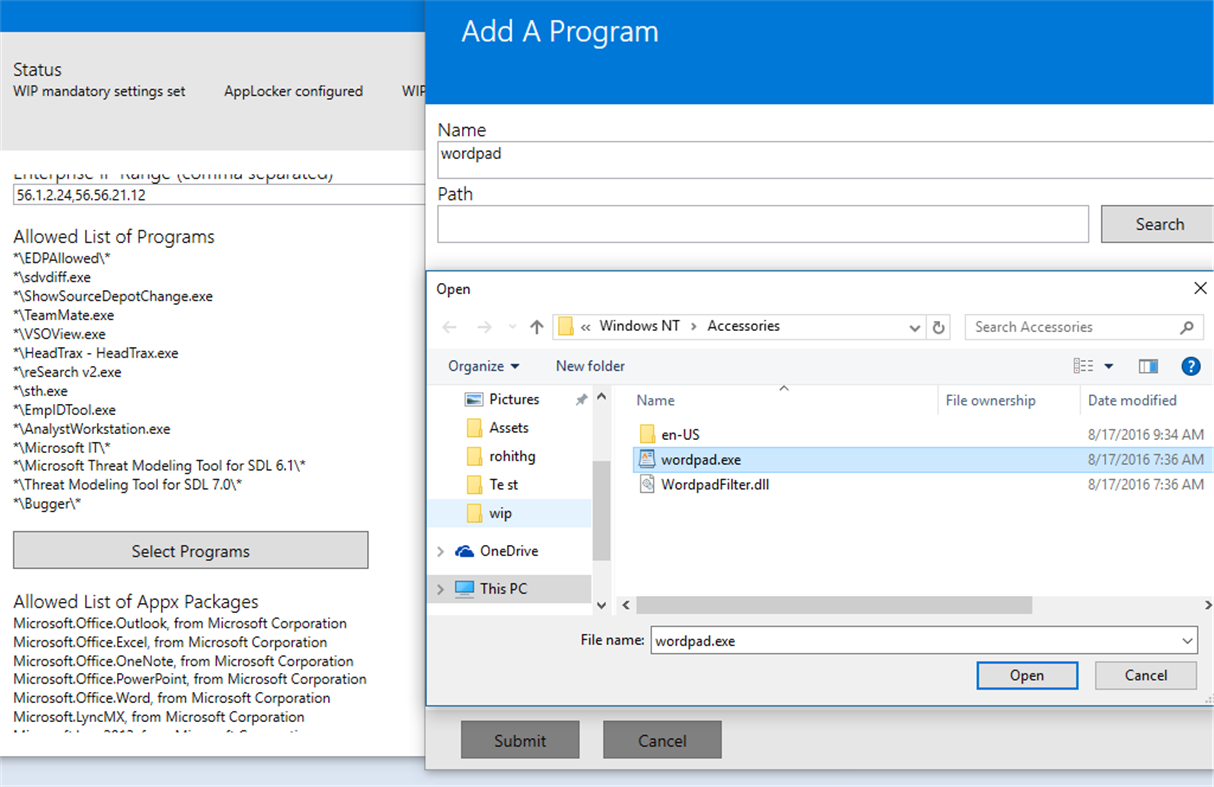Navigate up one folder level
The height and width of the screenshot is (787, 1214).
(537, 326)
